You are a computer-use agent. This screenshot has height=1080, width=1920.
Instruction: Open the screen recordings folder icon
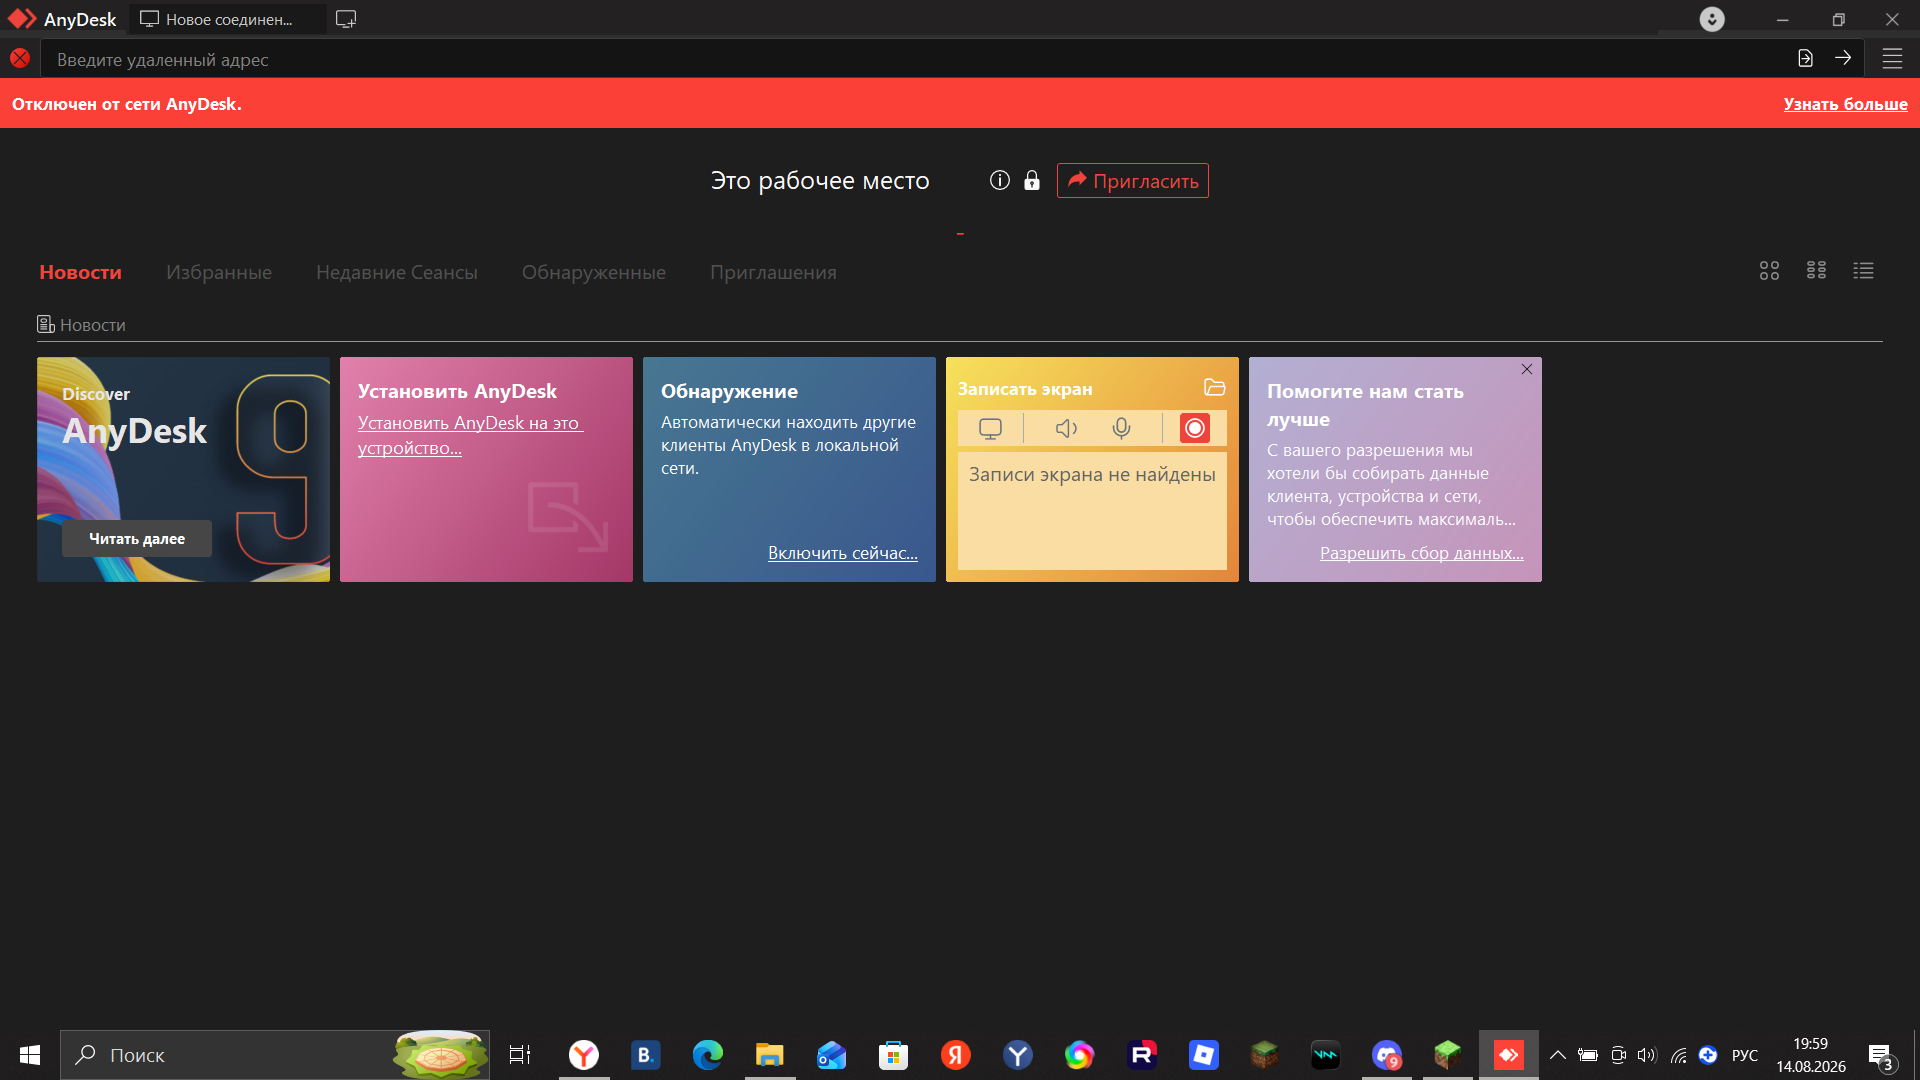(1214, 388)
